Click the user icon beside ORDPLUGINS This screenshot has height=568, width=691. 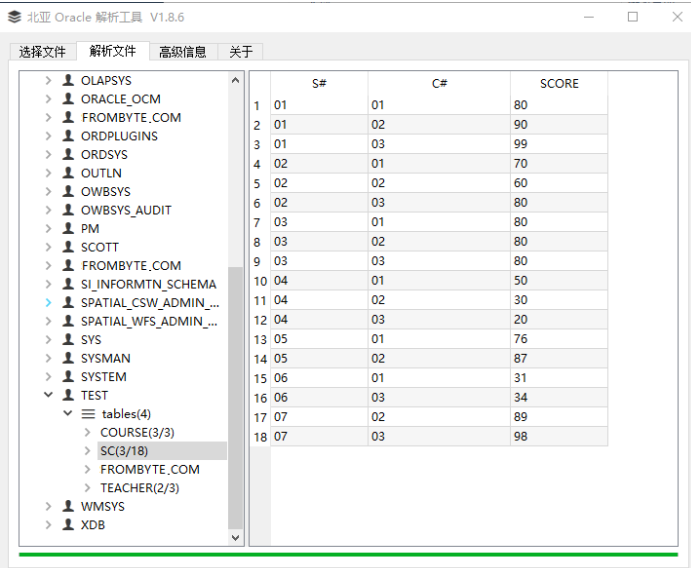(68, 136)
